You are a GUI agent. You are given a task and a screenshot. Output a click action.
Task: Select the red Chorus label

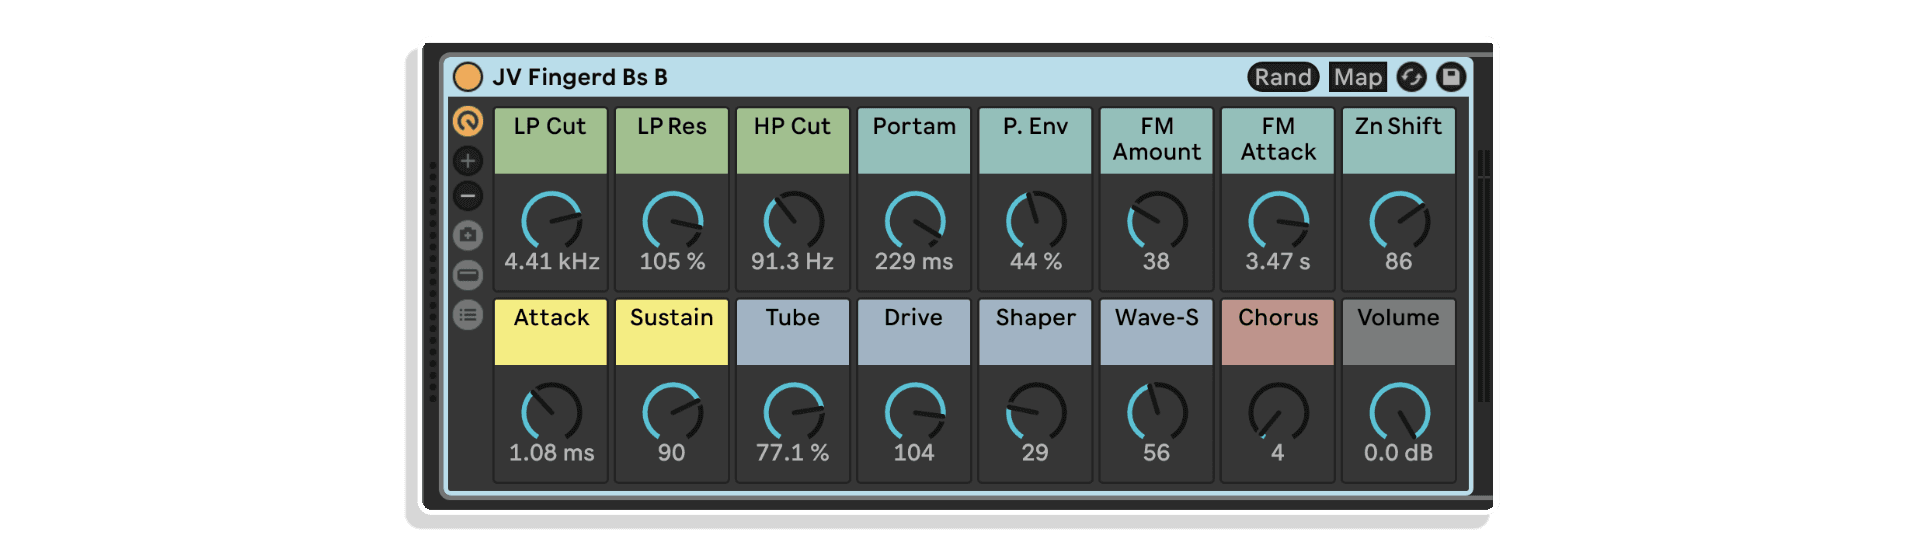[x=1278, y=332]
